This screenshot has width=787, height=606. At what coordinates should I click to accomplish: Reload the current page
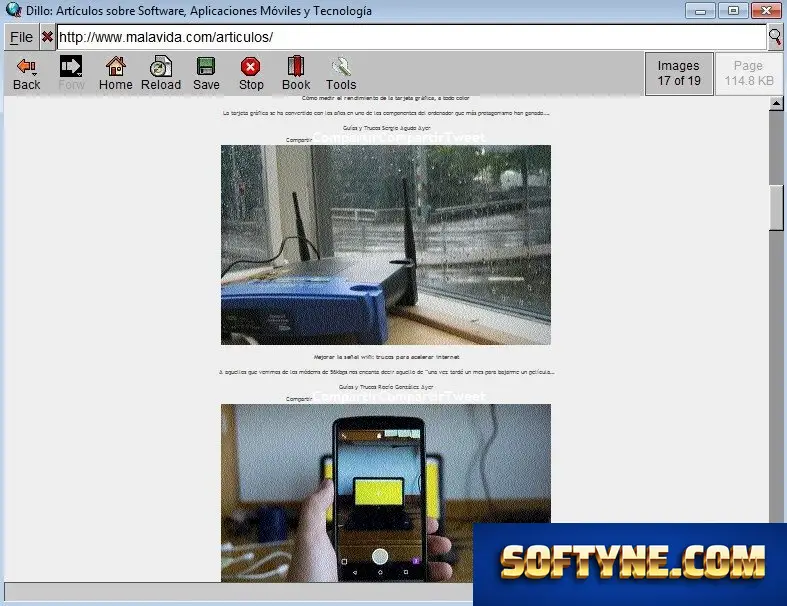click(161, 73)
